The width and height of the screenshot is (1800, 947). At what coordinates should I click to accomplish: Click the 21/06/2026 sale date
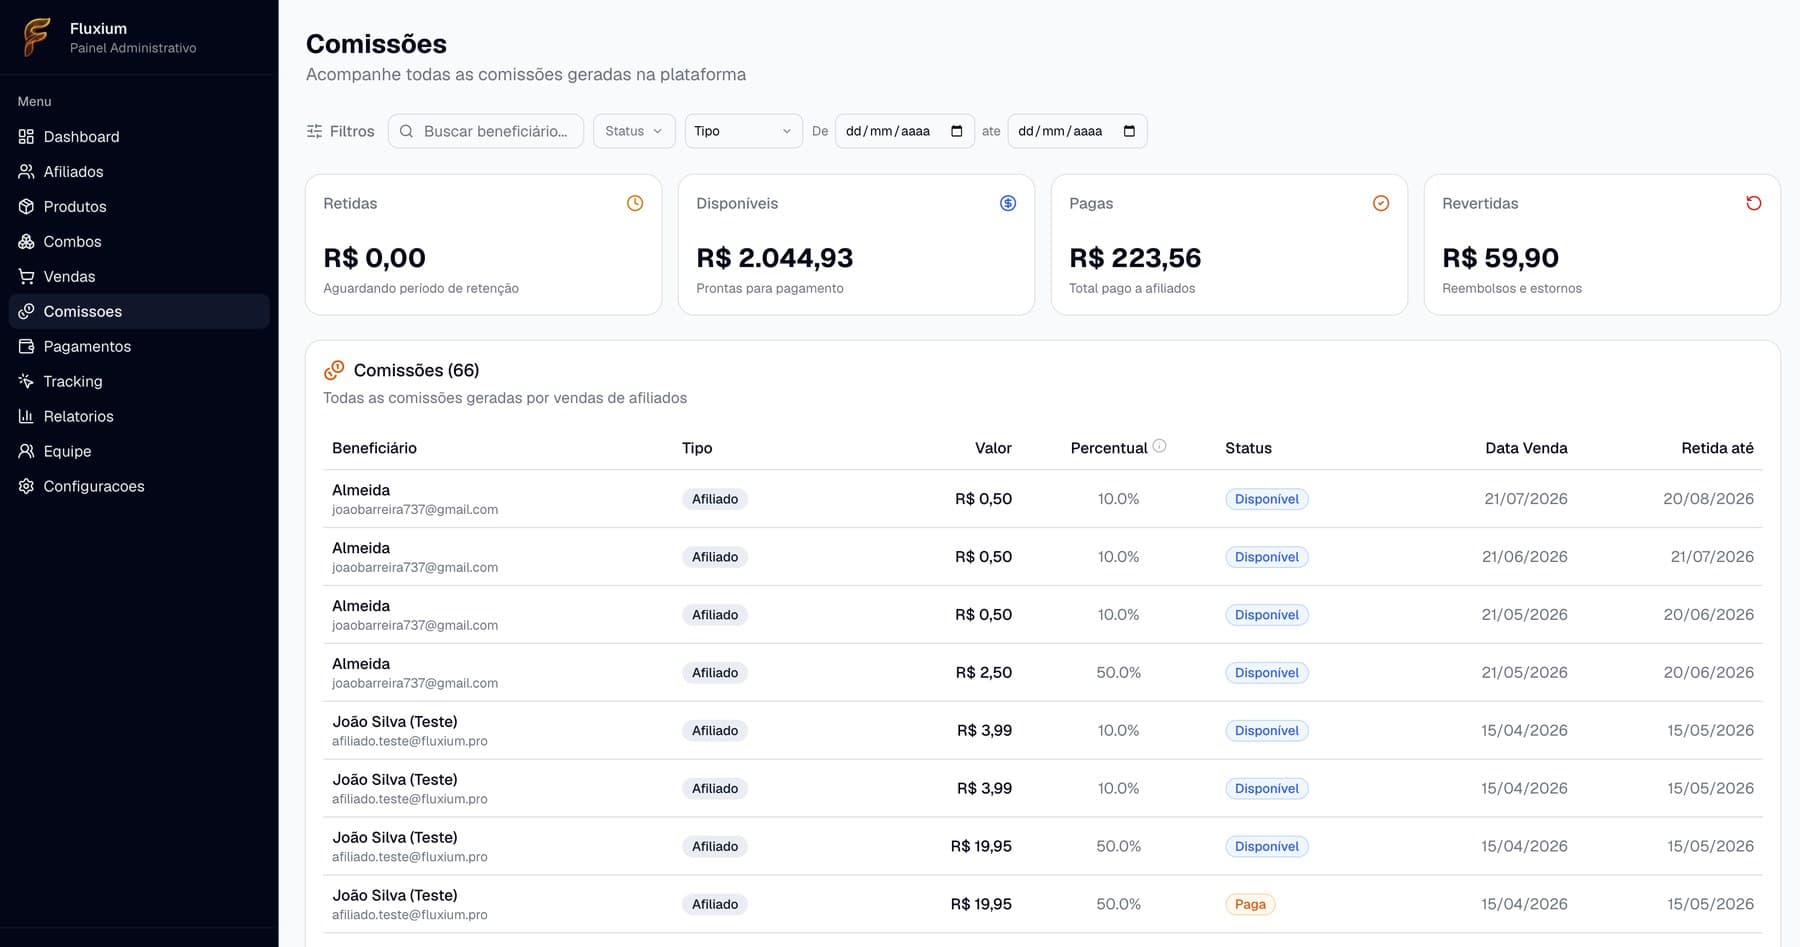[x=1525, y=557]
